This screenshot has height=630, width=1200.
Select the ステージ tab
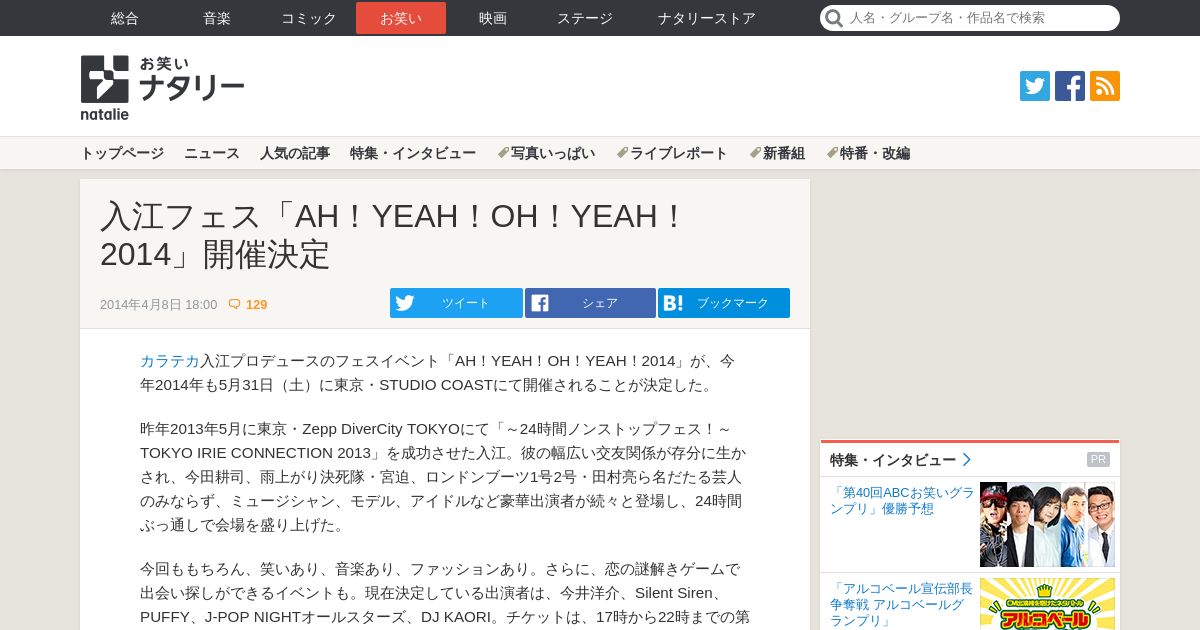click(585, 18)
